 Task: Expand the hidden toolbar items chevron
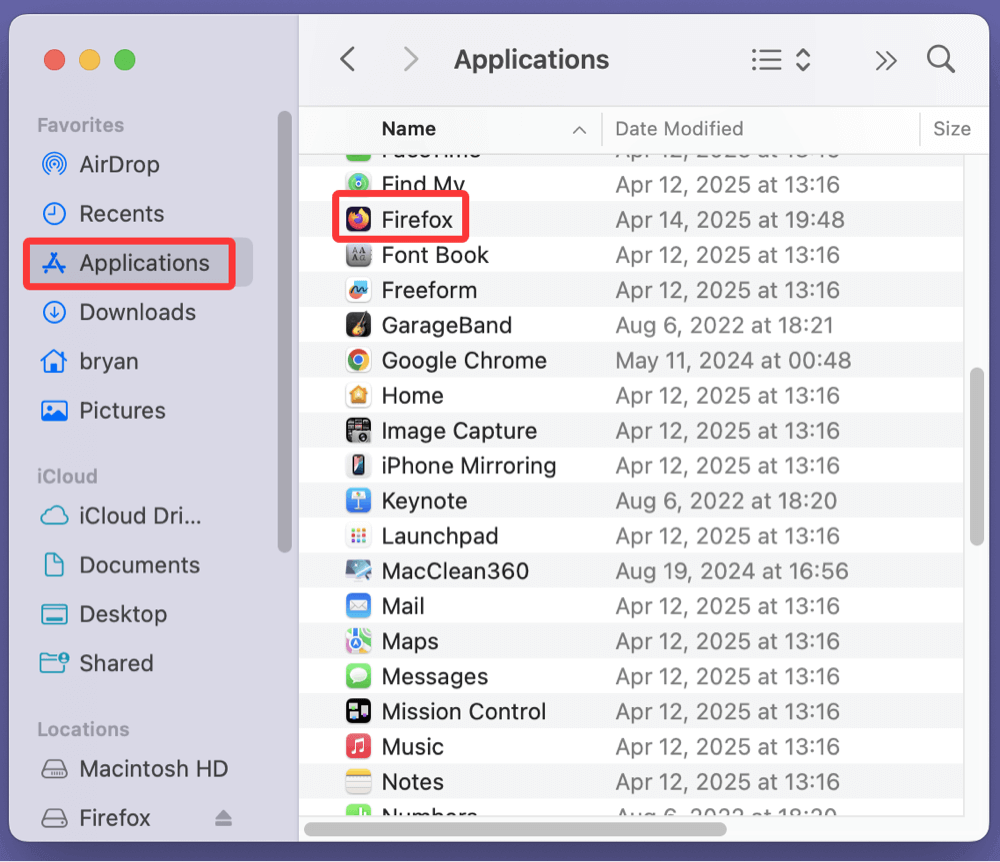pyautogui.click(x=886, y=60)
